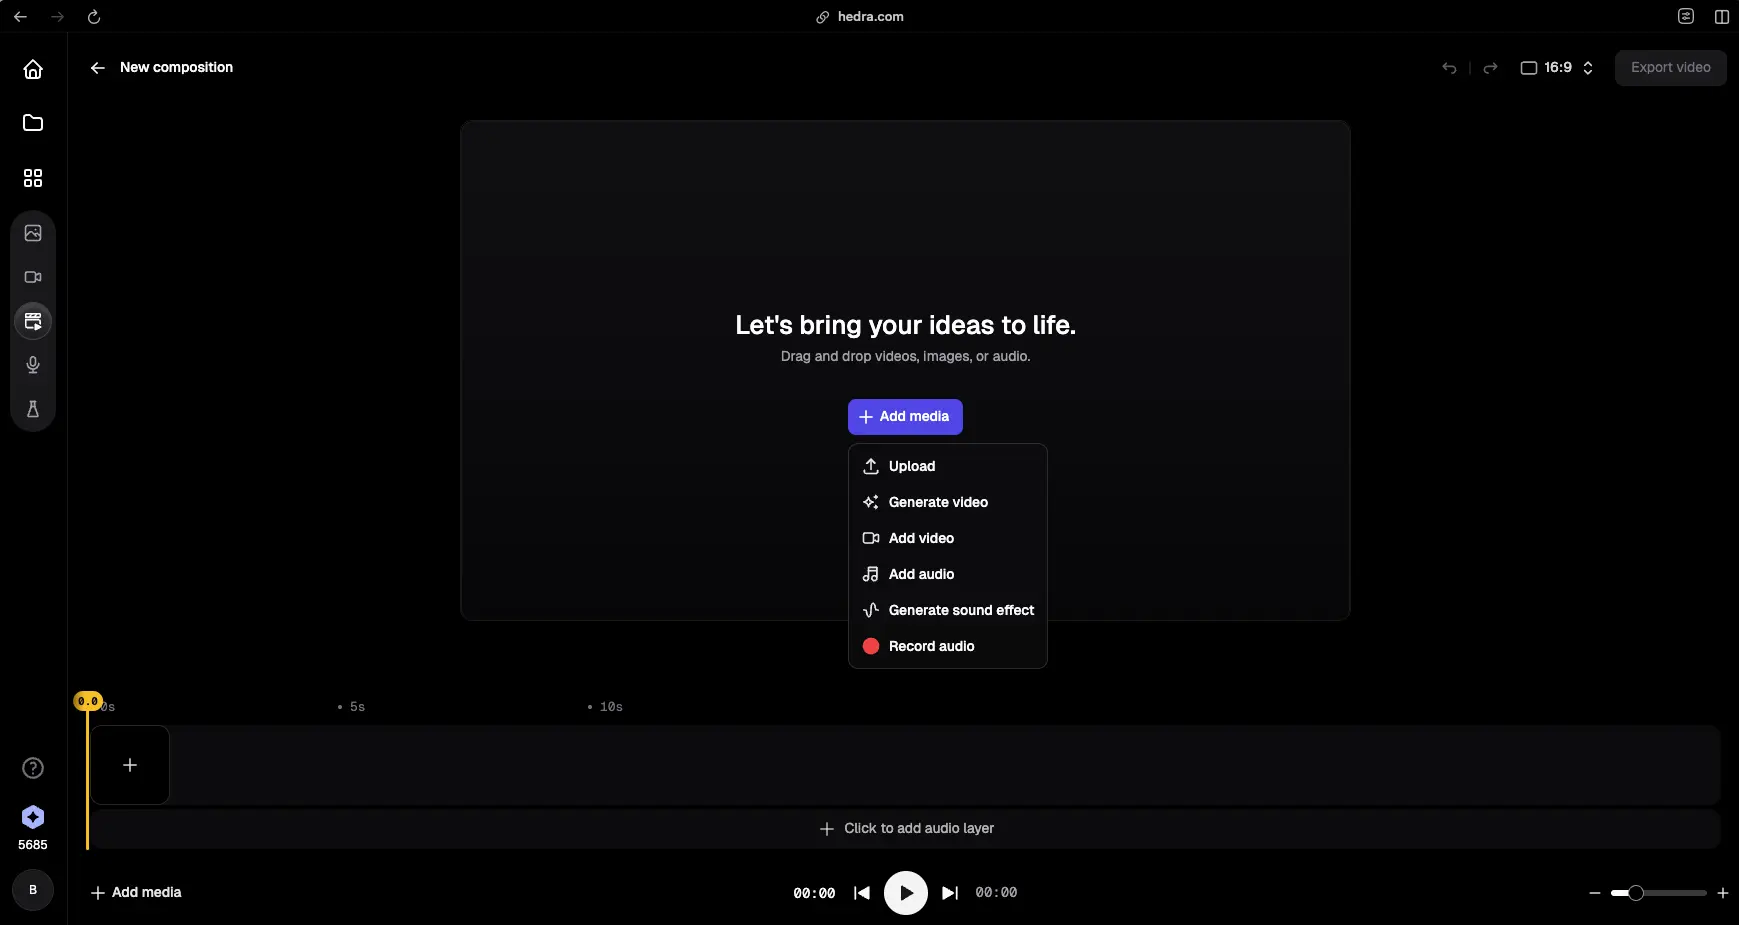1739x925 pixels.
Task: Open the apps grid icon in sidebar
Action: [33, 178]
